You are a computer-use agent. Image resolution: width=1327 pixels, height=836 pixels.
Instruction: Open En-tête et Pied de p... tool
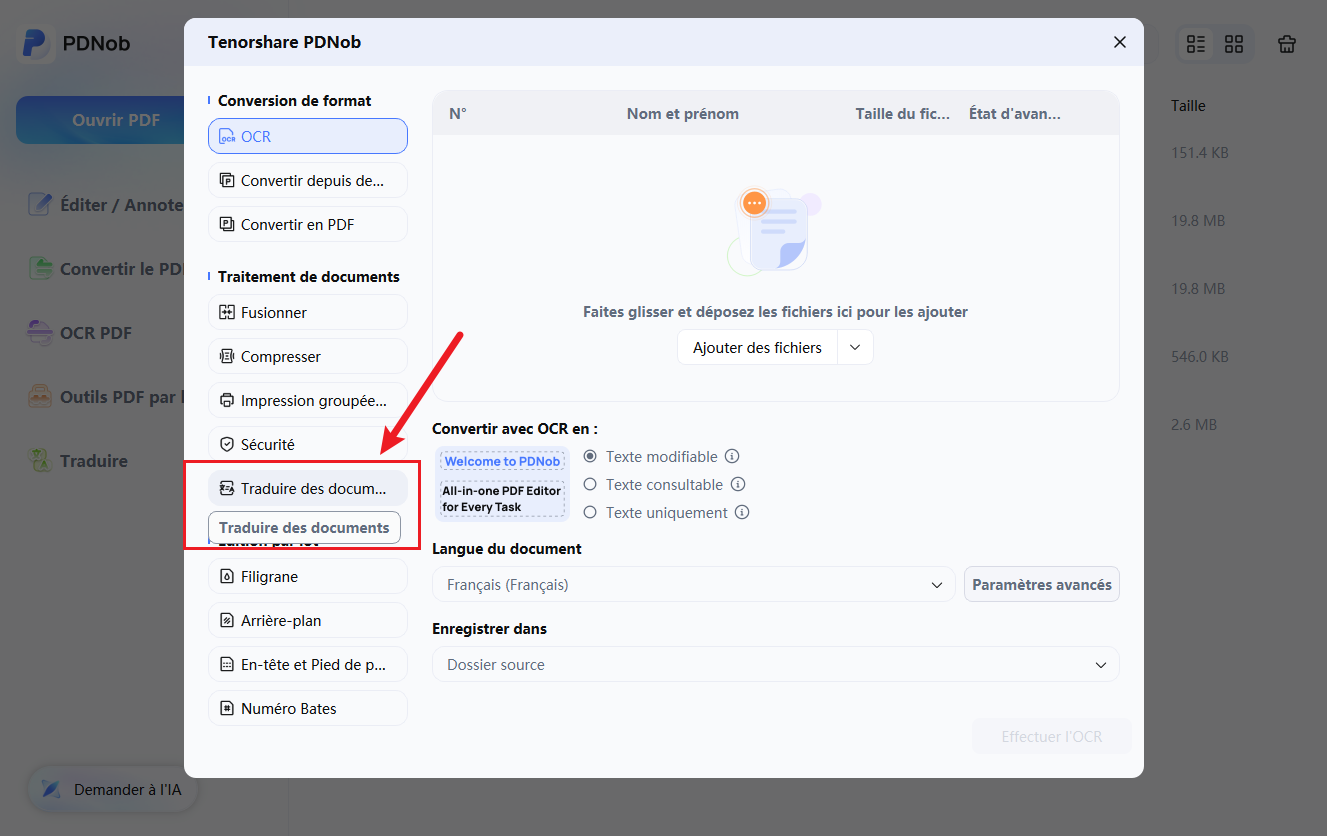click(308, 664)
